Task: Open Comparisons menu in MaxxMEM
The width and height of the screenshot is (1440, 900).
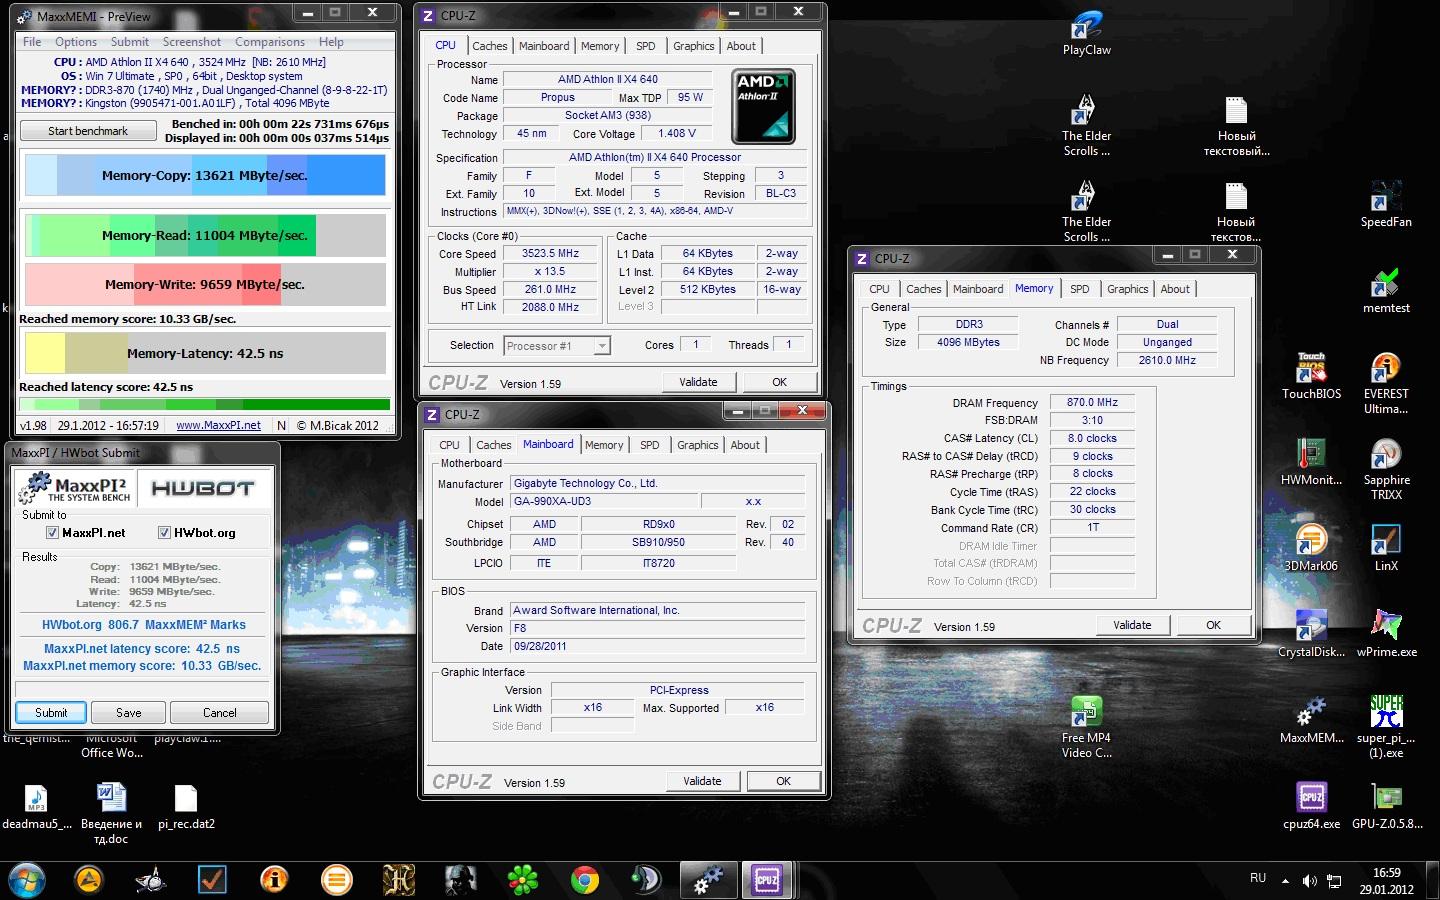Action: pyautogui.click(x=270, y=42)
